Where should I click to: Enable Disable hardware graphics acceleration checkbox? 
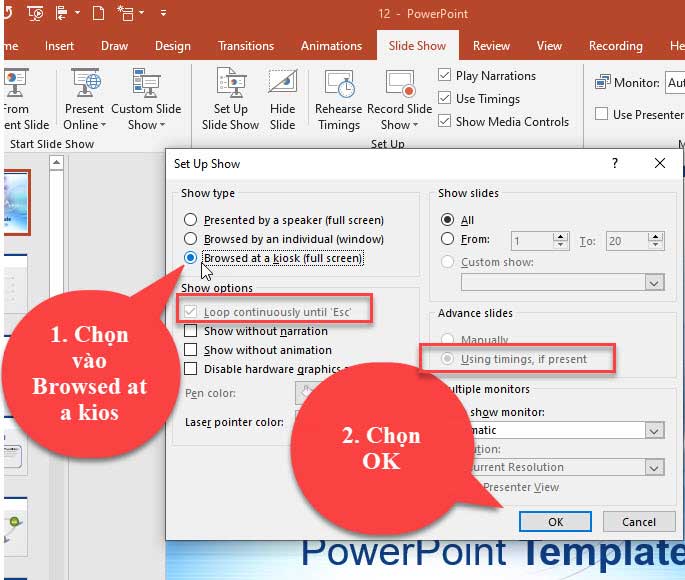click(x=190, y=369)
